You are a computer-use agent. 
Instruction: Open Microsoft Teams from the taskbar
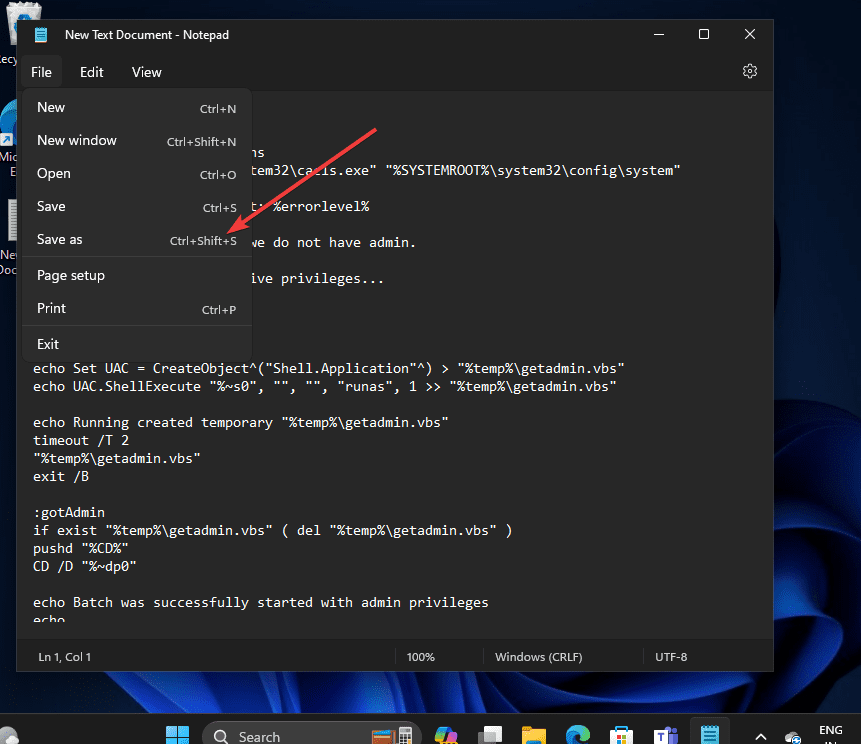[666, 735]
